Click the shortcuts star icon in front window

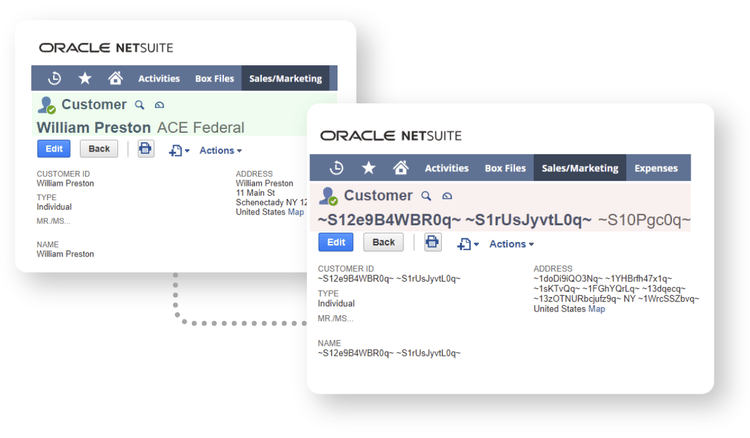tap(368, 168)
